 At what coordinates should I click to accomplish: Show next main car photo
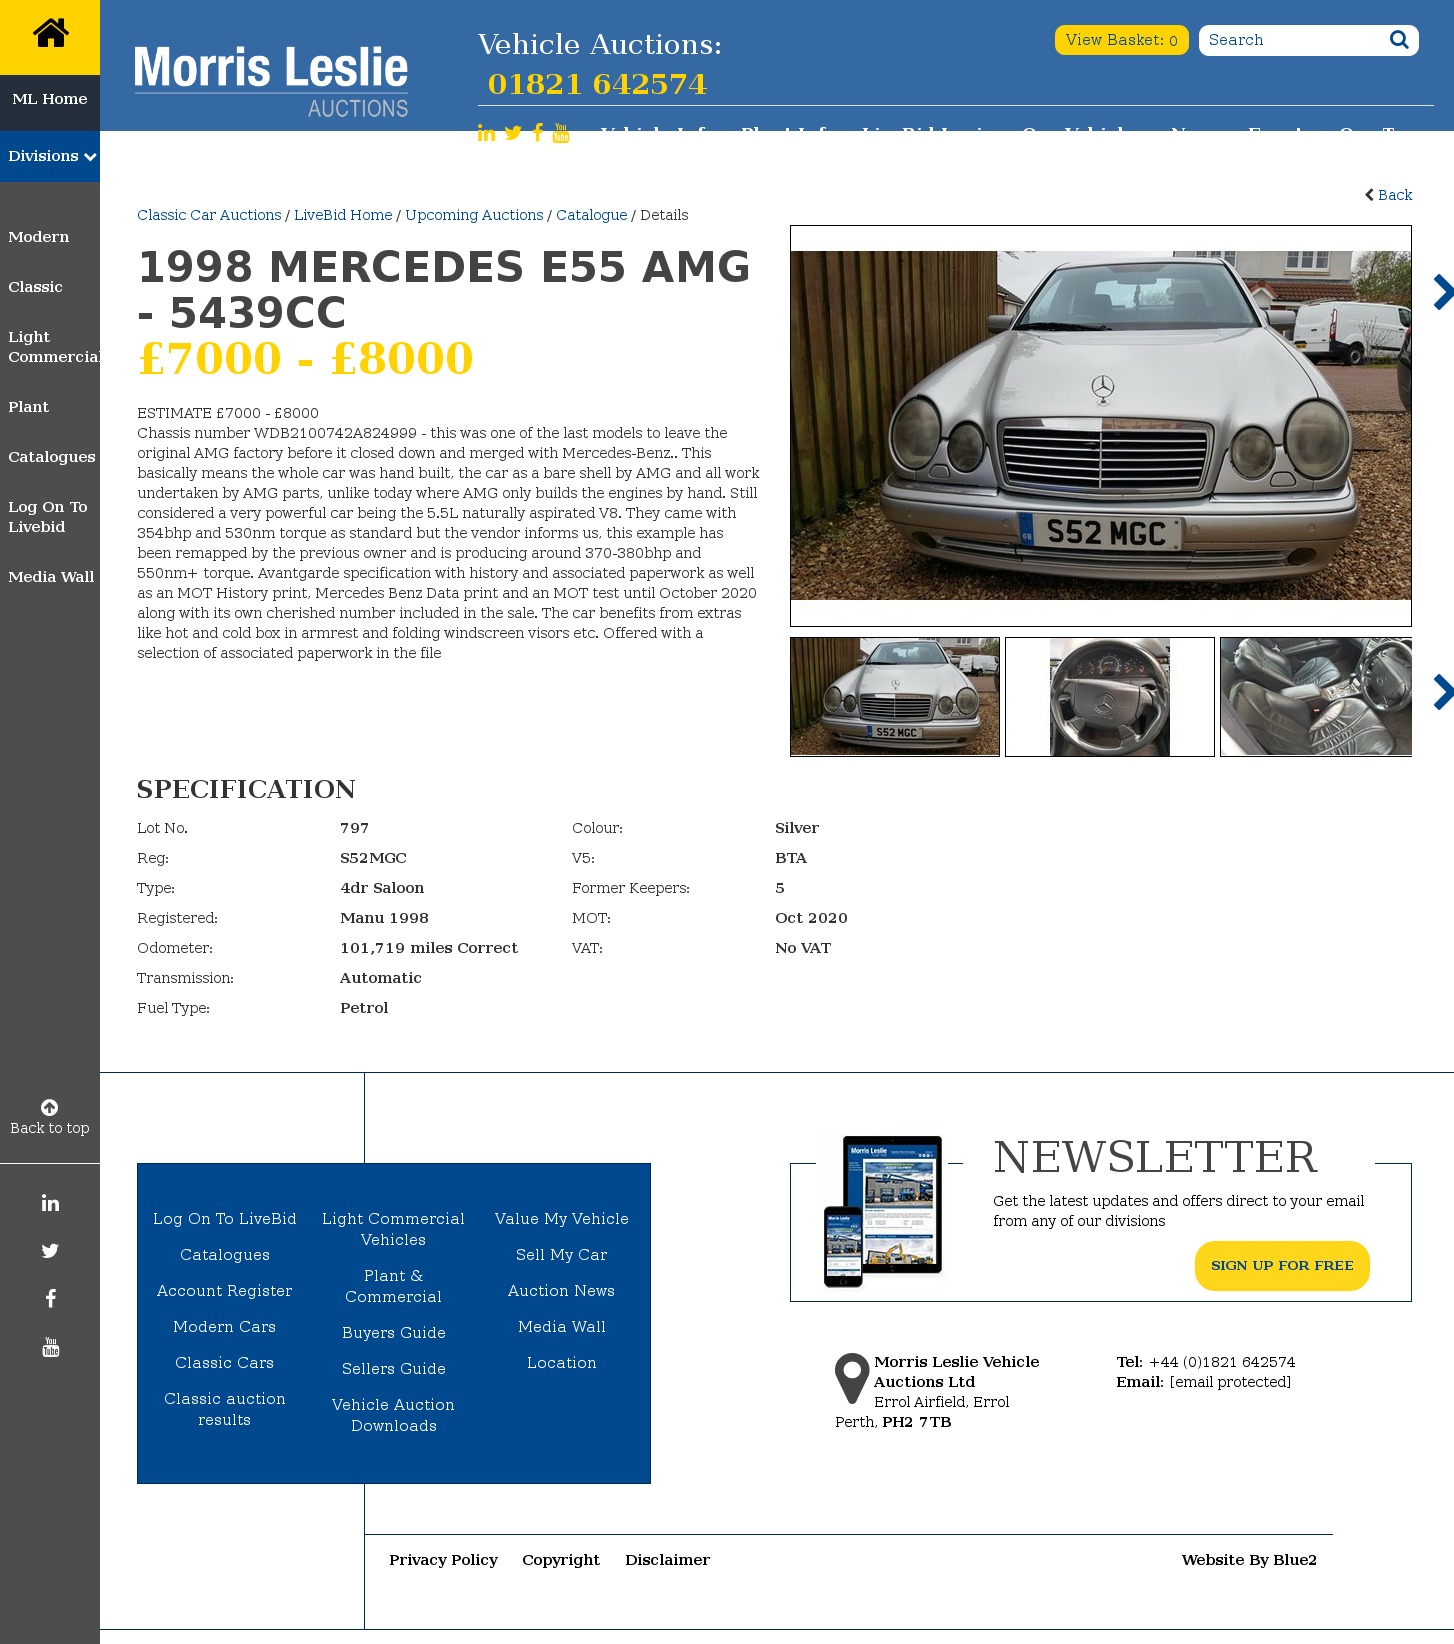(x=1443, y=292)
